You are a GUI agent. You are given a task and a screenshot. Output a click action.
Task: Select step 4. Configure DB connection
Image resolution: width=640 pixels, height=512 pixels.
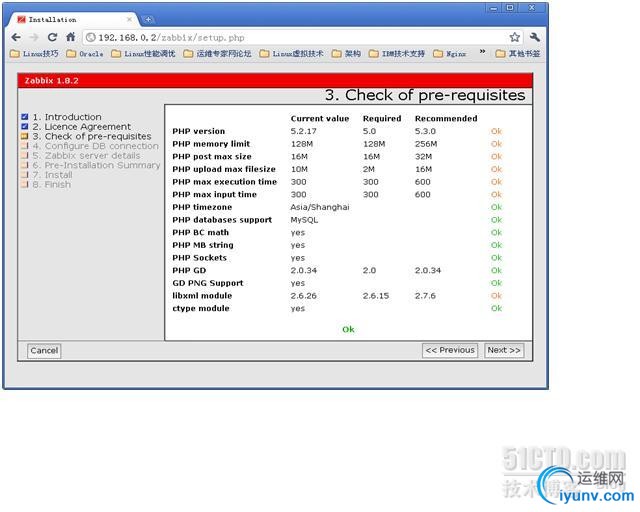pos(96,146)
